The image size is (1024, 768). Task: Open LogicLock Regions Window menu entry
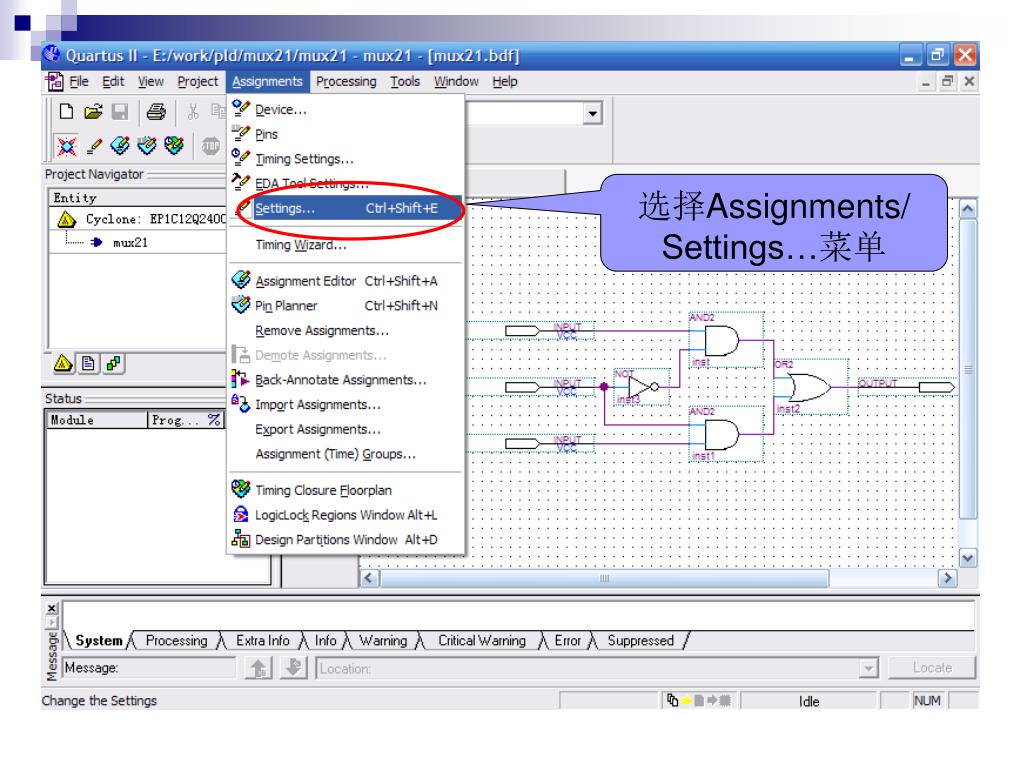[345, 515]
